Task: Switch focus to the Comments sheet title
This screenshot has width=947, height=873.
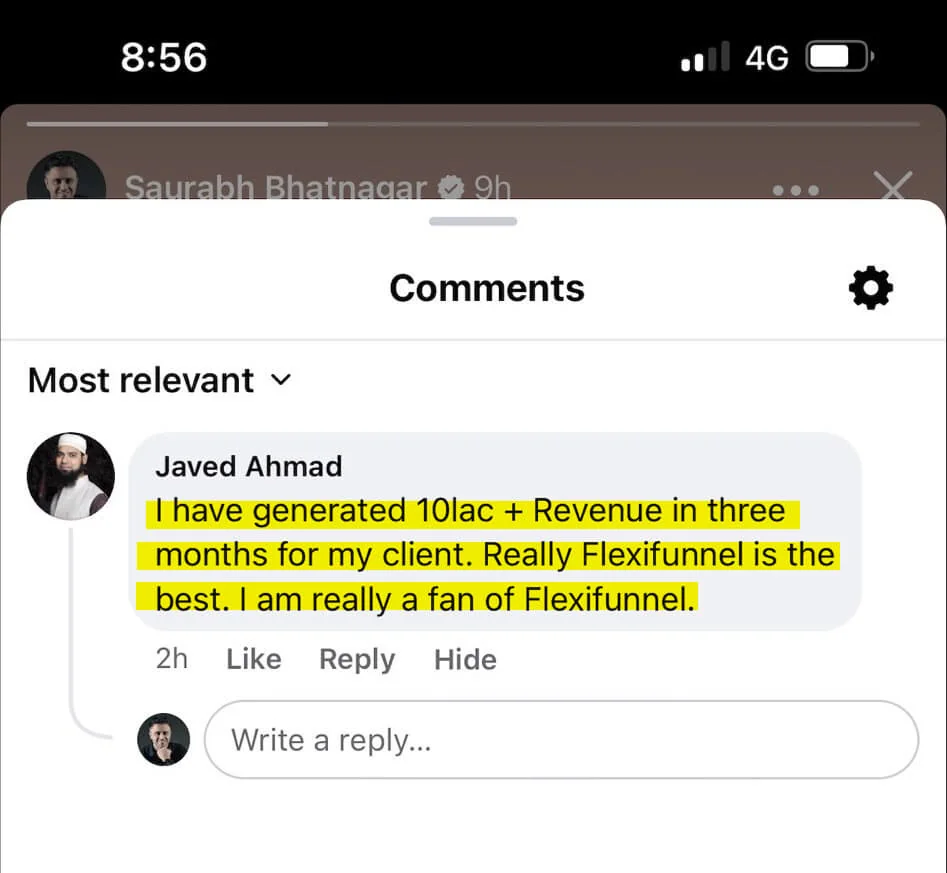Action: [x=486, y=288]
